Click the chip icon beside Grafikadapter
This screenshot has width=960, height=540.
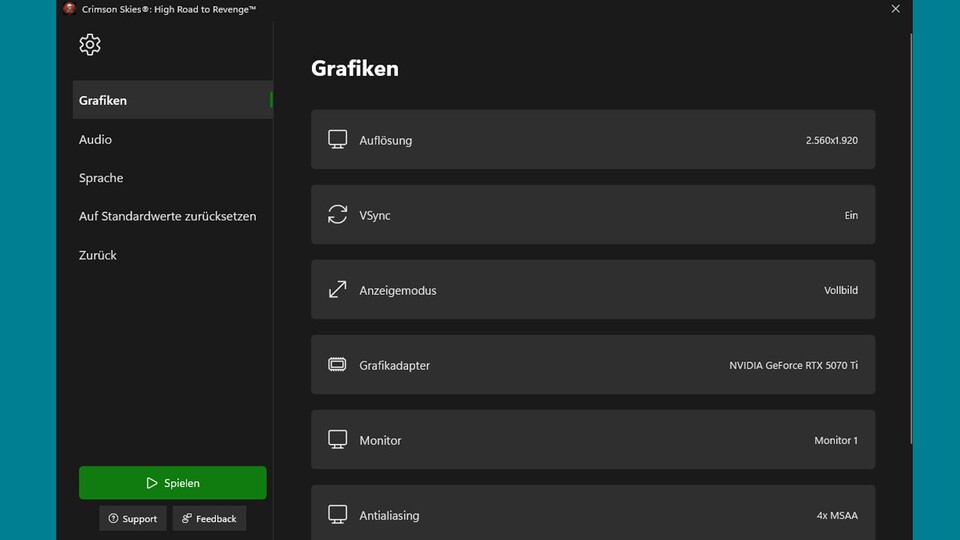(337, 365)
